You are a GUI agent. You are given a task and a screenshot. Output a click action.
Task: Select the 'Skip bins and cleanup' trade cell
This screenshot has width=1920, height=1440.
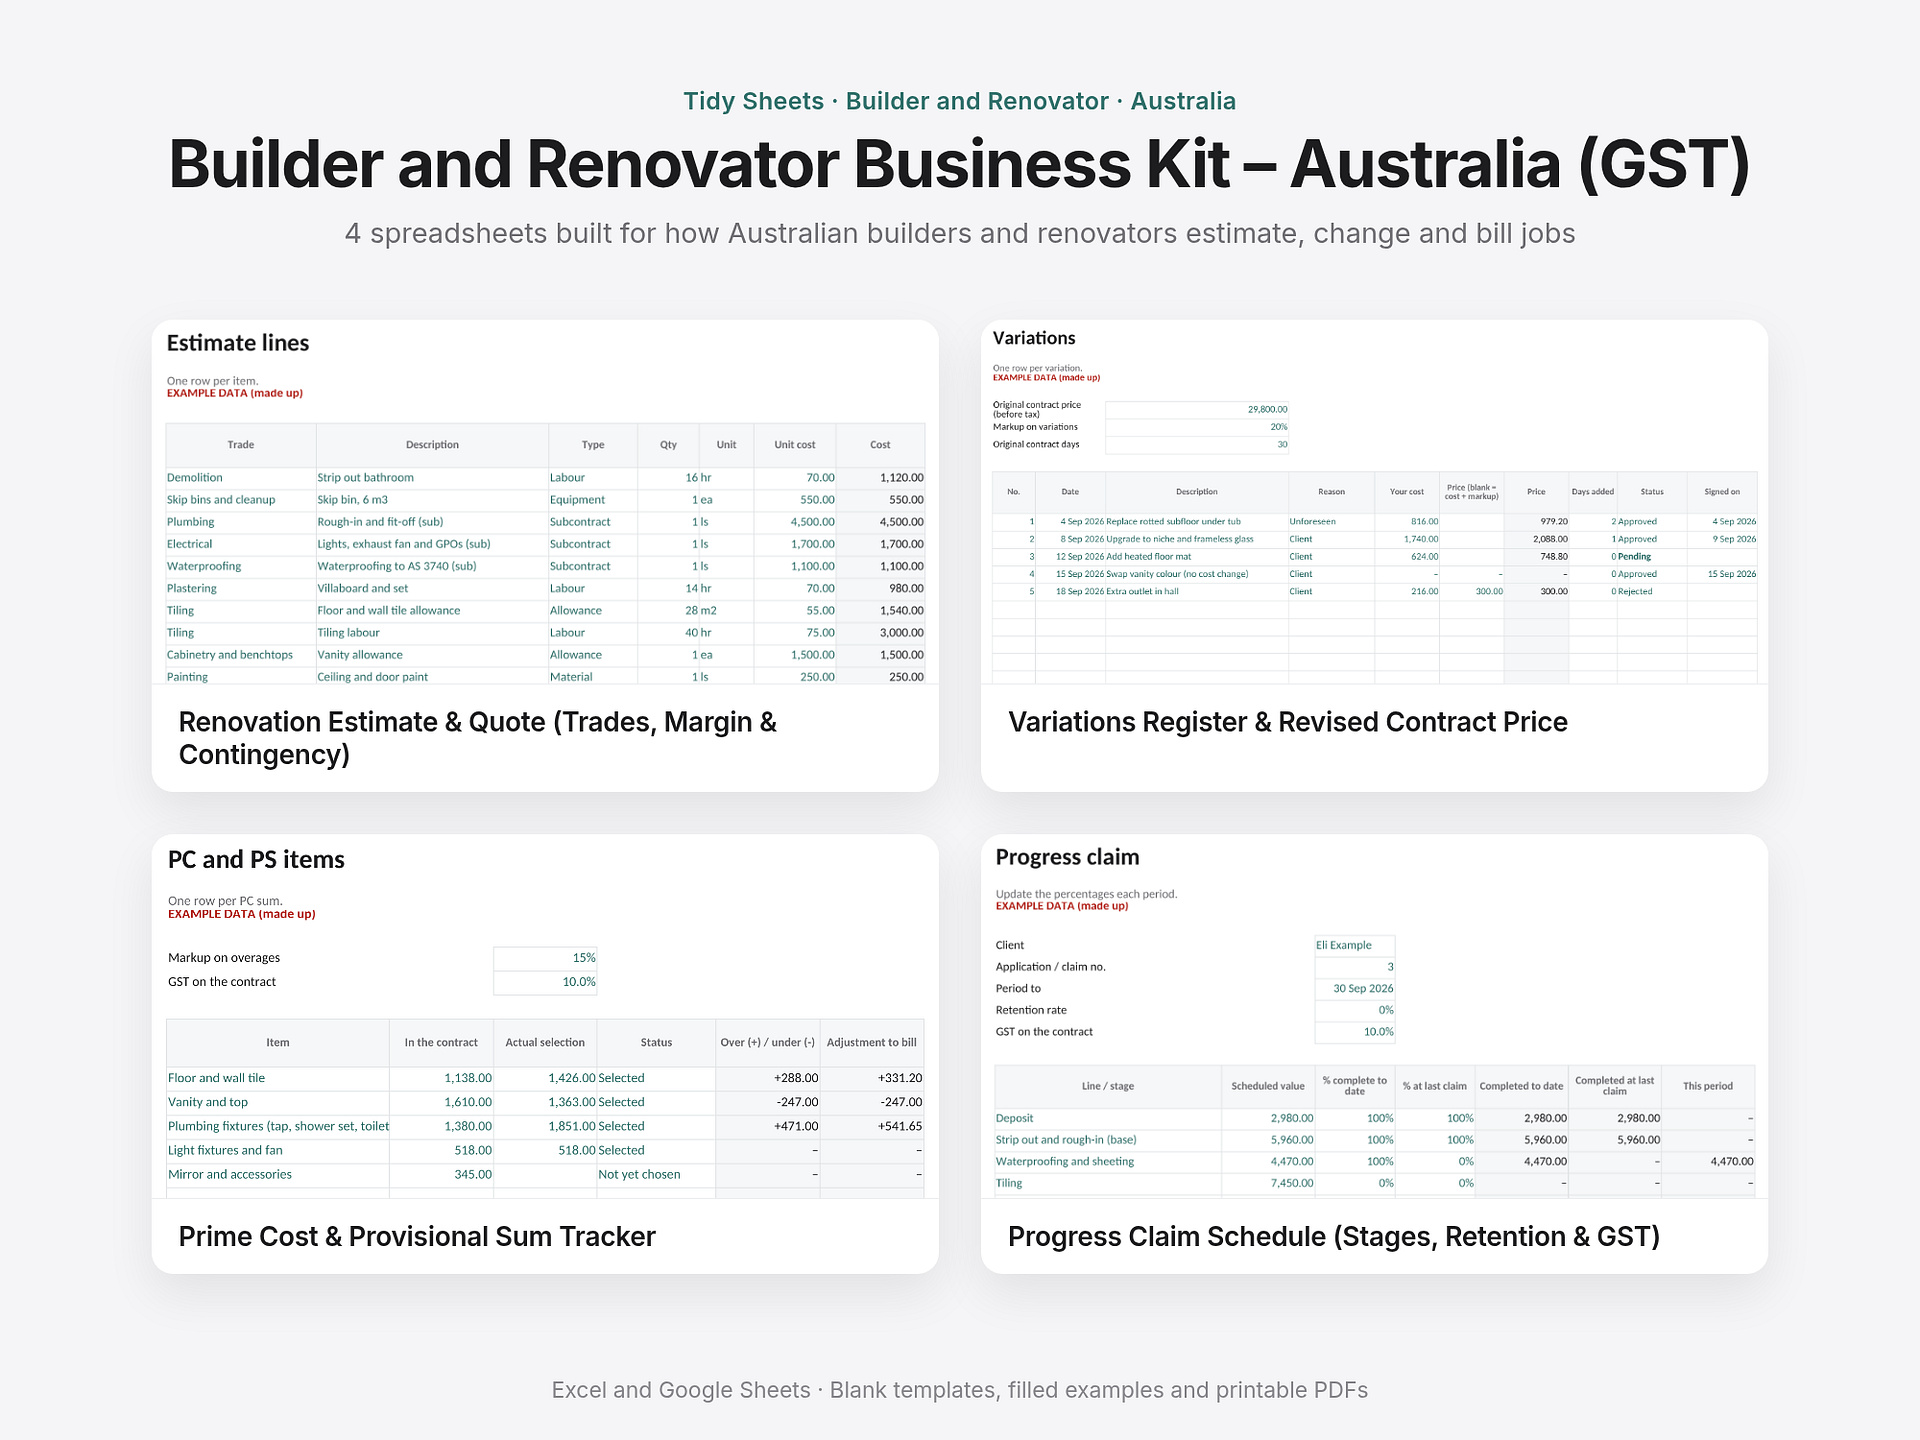tap(240, 500)
